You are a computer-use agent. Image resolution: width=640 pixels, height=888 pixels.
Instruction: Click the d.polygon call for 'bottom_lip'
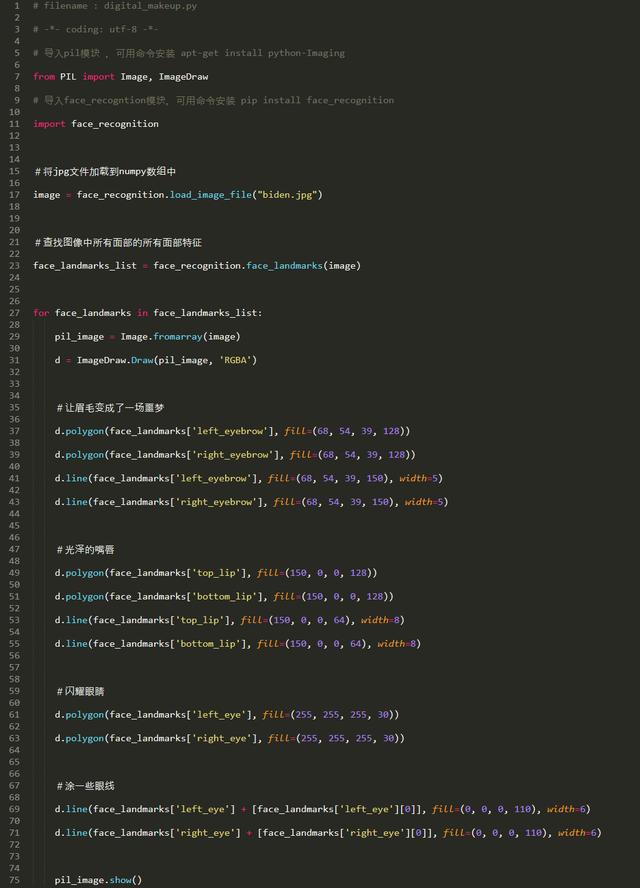(224, 597)
